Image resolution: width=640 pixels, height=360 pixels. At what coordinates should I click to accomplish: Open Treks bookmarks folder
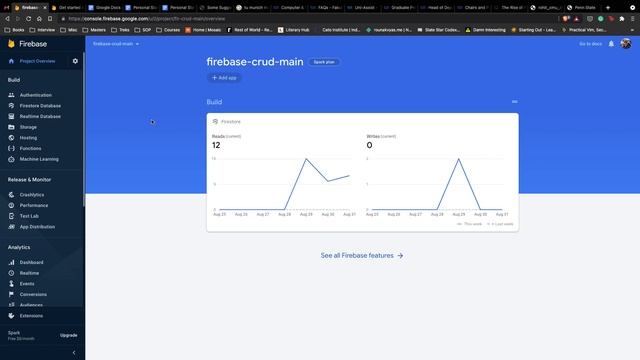click(120, 30)
